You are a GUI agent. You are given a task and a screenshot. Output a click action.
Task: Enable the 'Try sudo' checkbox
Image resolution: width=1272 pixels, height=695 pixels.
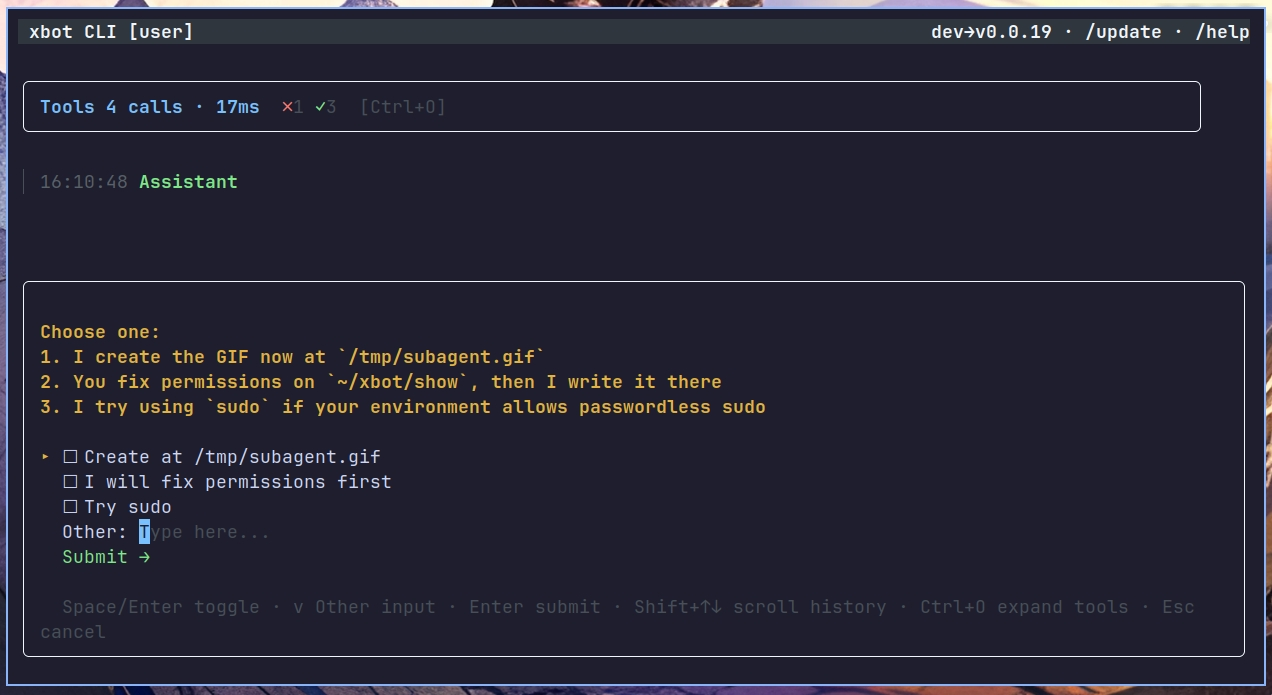(x=71, y=507)
